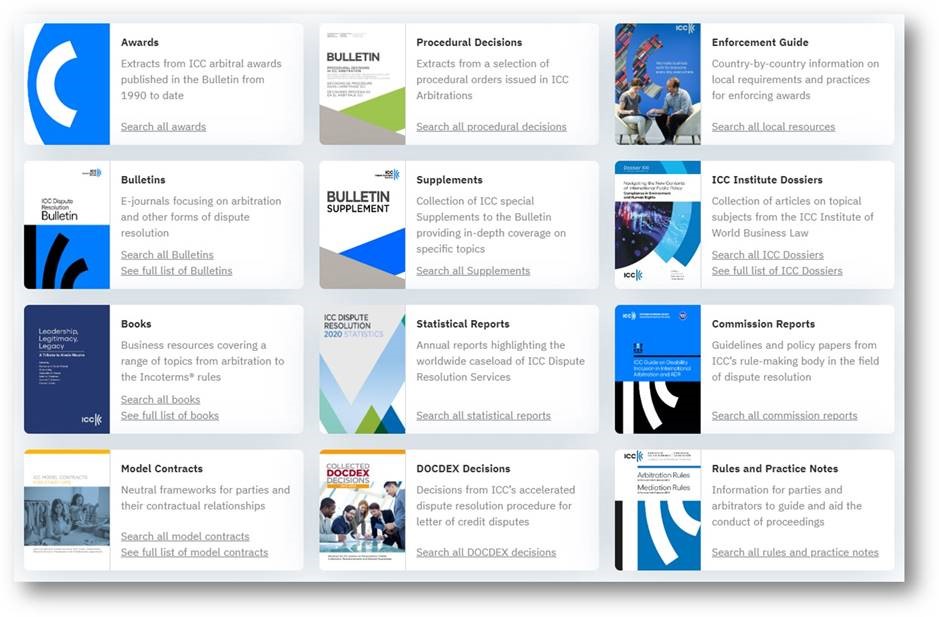The width and height of the screenshot is (939, 617).
Task: Open the ICC Institute Dossiers cover
Action: (x=658, y=225)
